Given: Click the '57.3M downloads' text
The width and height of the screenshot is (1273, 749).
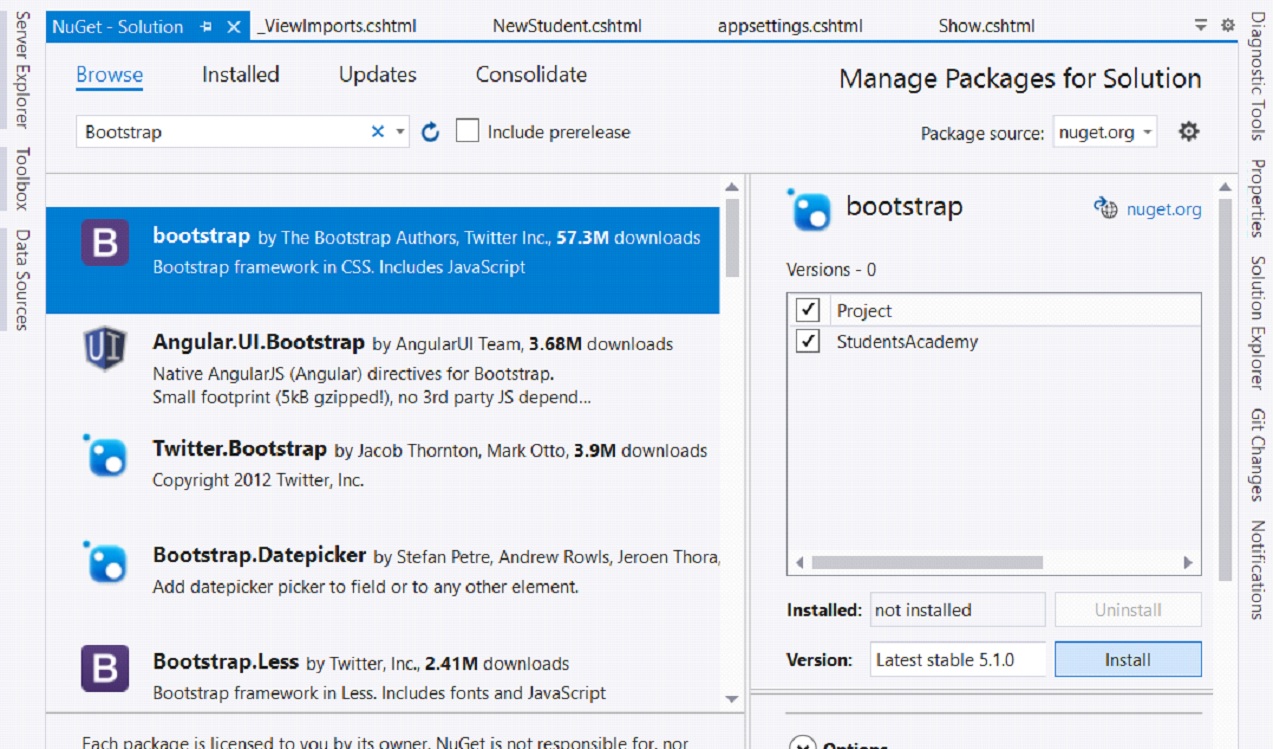Looking at the screenshot, I should click(628, 238).
